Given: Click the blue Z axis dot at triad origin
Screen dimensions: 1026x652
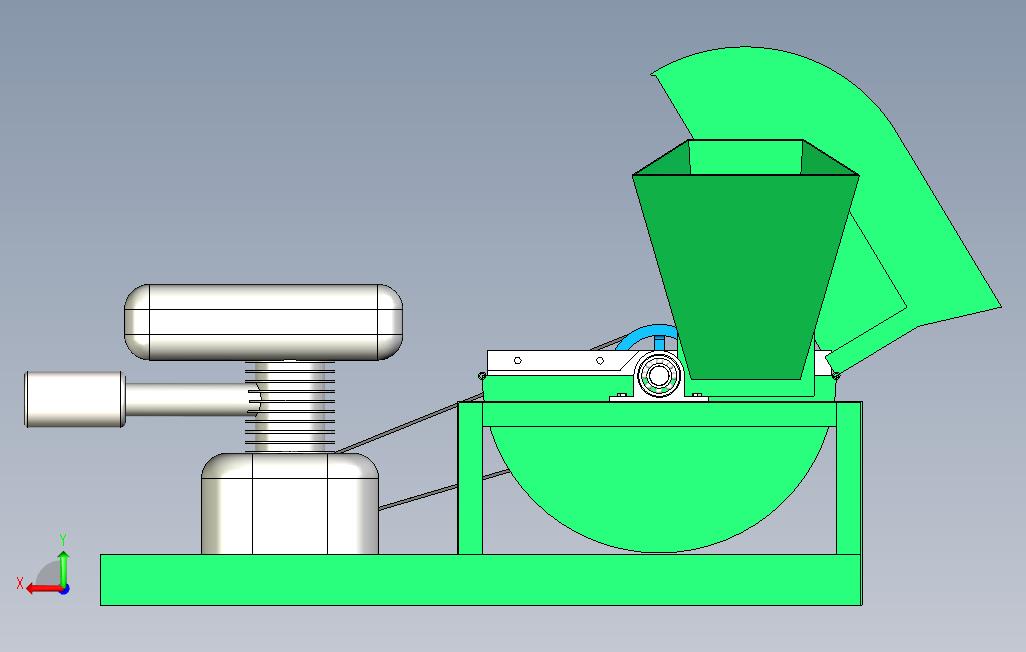Looking at the screenshot, I should click(64, 590).
